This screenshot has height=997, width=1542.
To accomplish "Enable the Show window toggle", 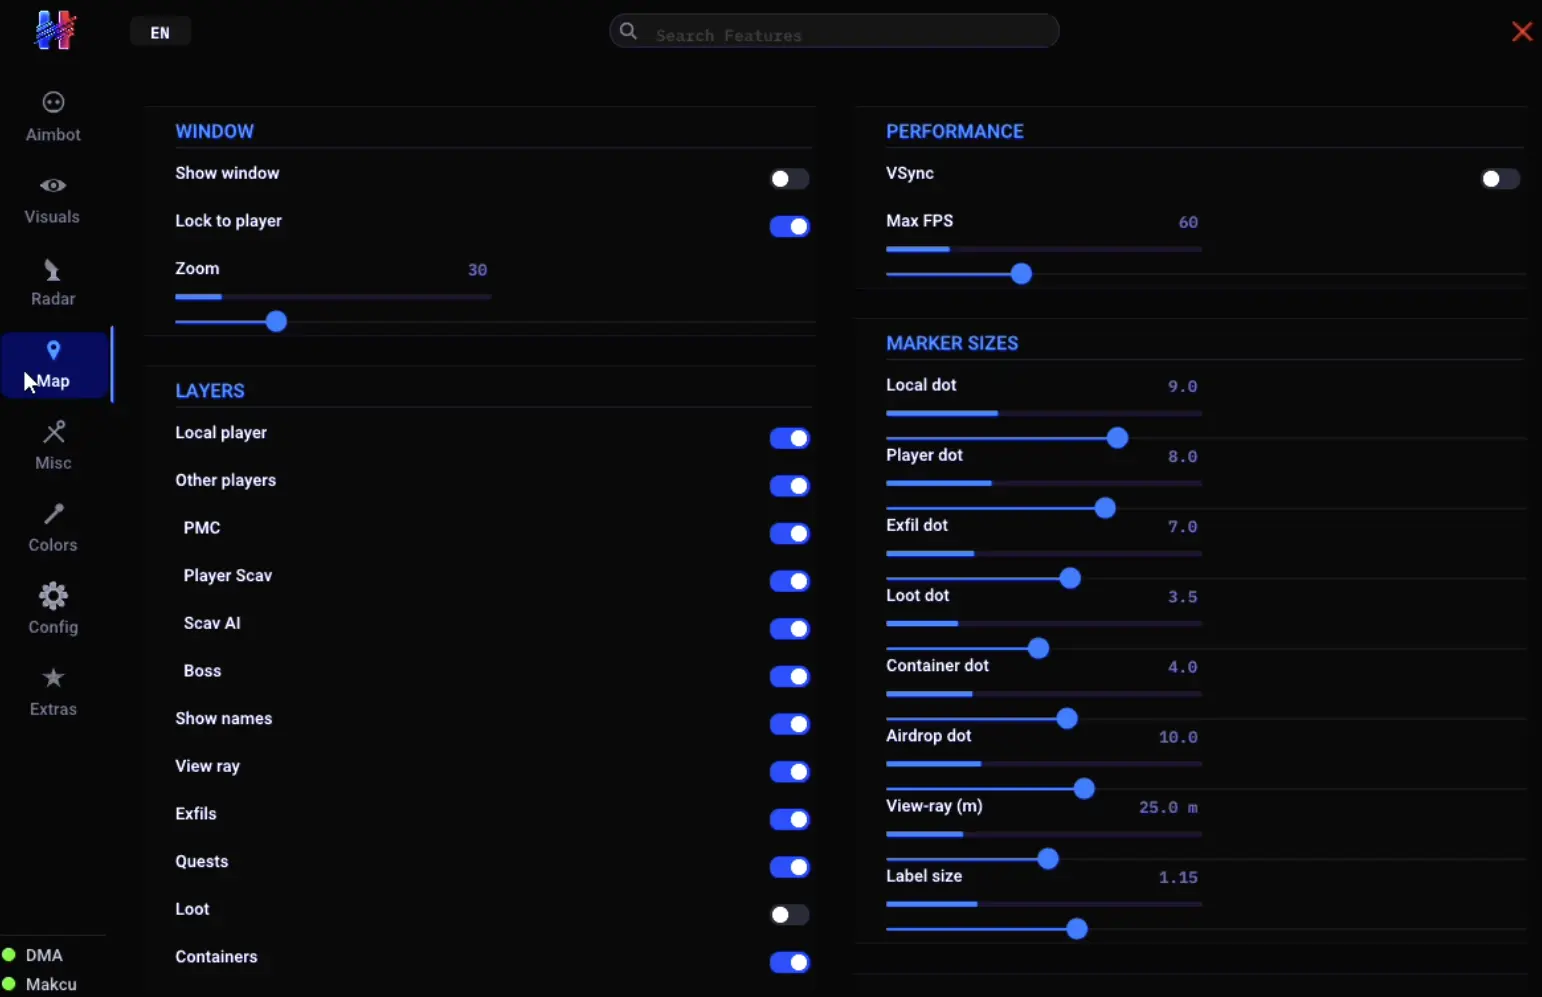I will click(x=789, y=179).
